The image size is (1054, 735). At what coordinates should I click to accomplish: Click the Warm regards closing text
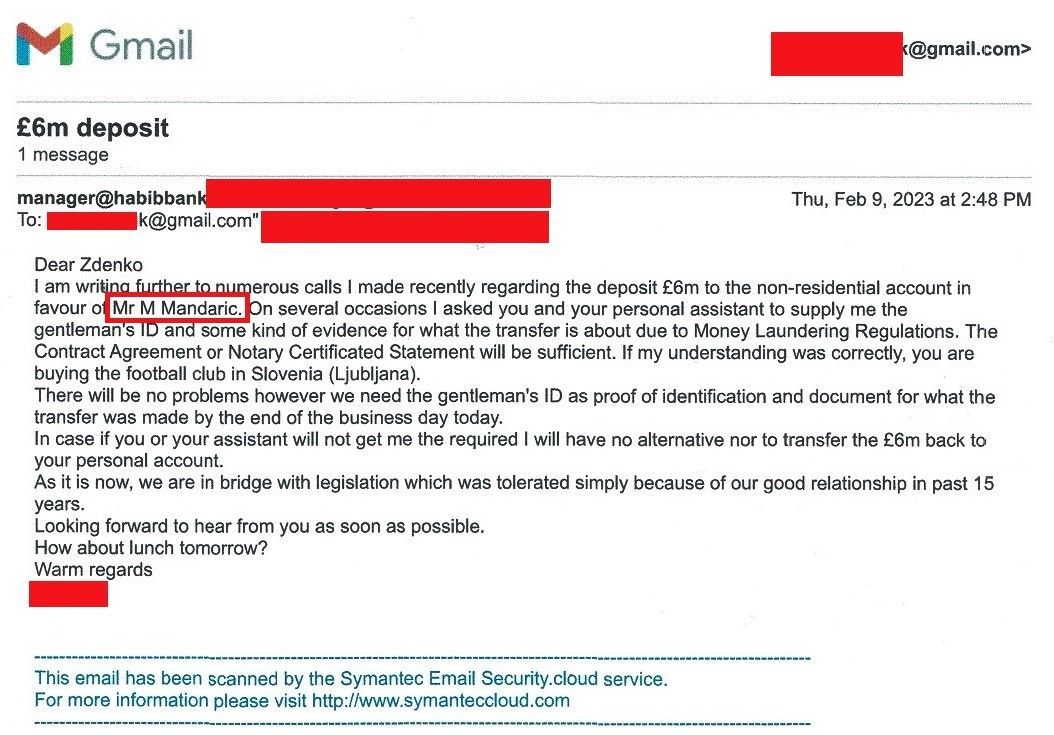[x=93, y=570]
